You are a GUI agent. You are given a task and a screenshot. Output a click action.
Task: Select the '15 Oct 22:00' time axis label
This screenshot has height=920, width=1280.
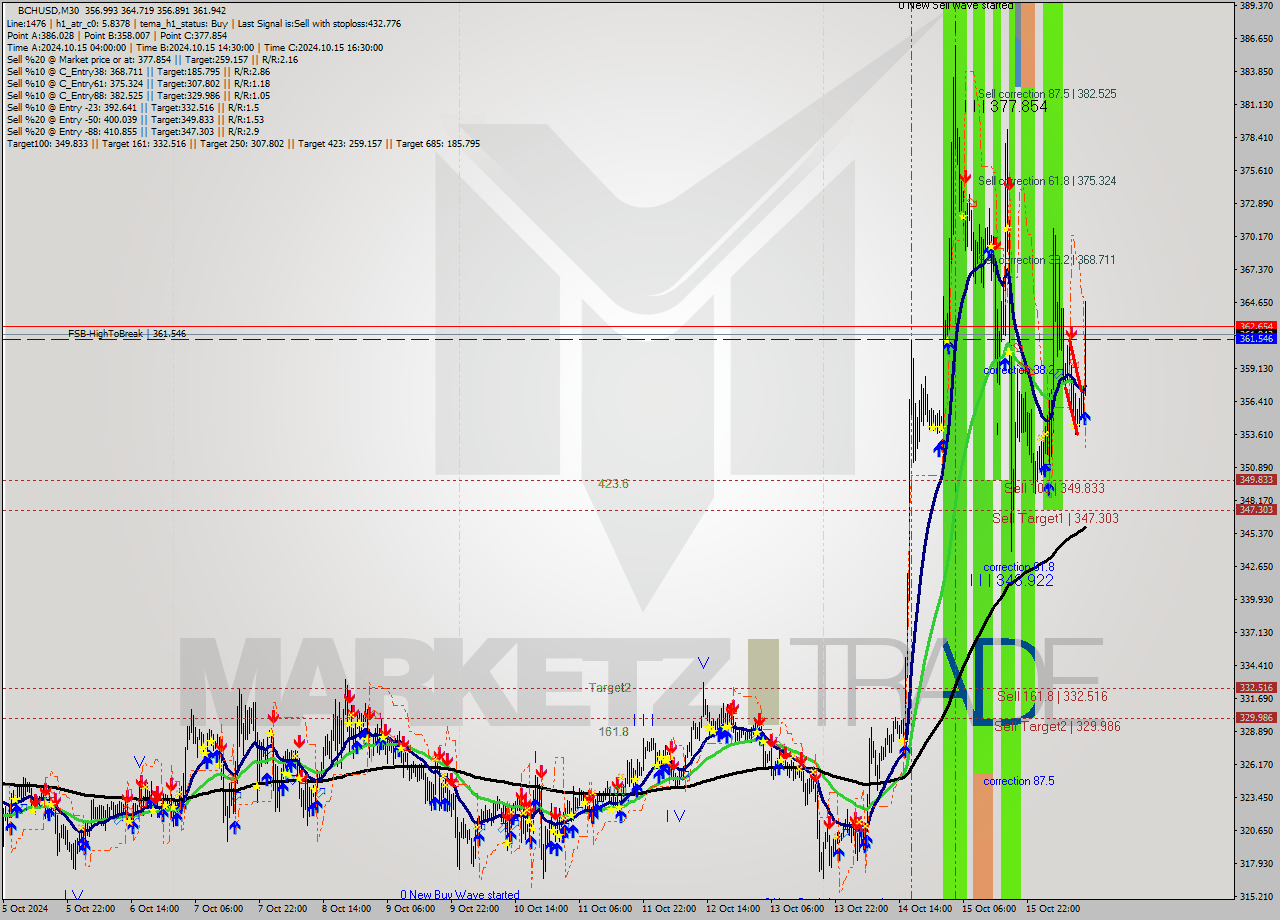click(1053, 910)
